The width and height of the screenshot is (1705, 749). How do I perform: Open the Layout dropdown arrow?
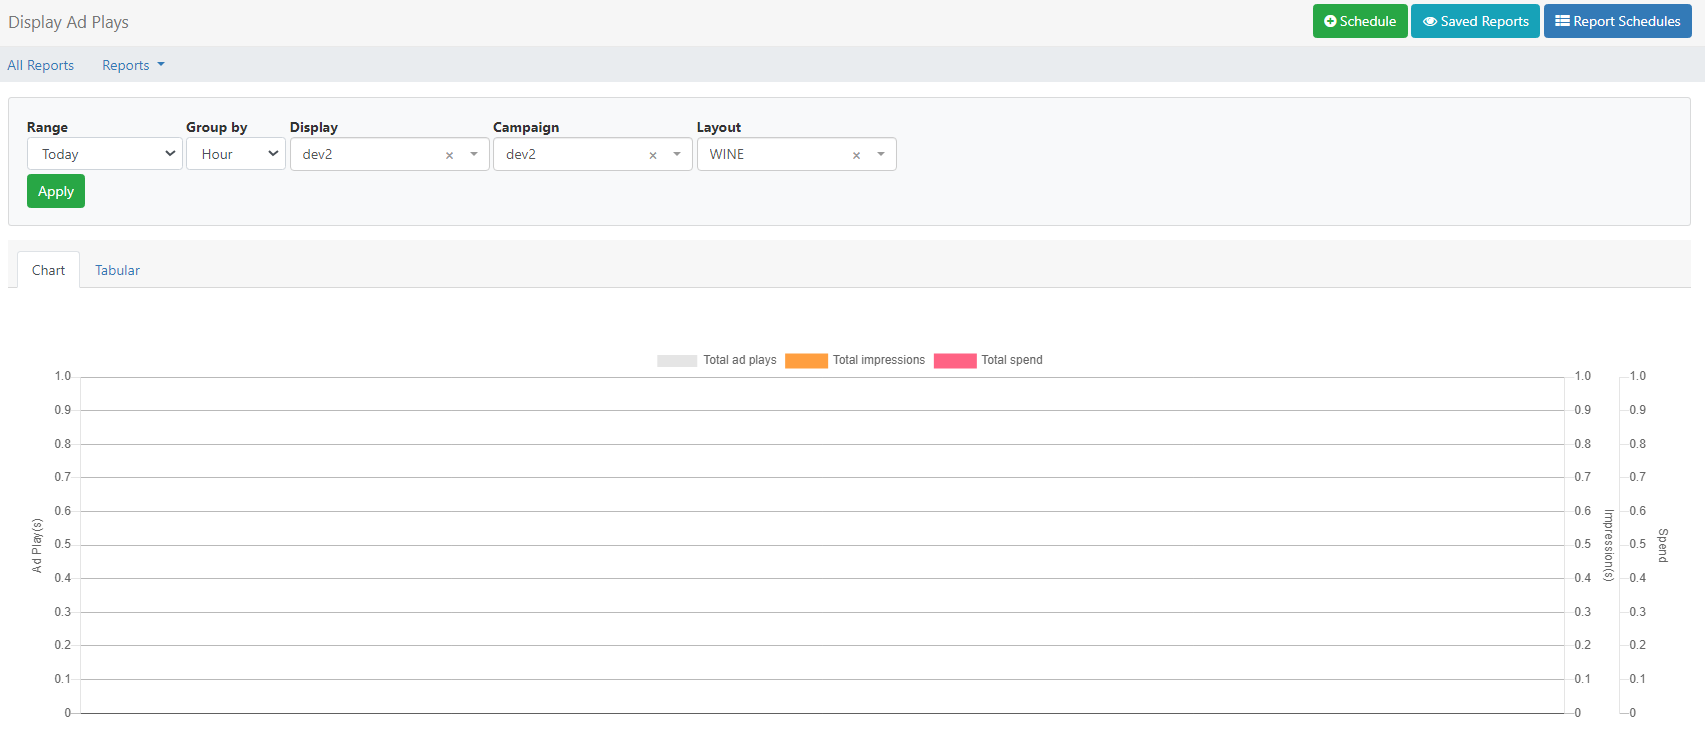point(881,154)
